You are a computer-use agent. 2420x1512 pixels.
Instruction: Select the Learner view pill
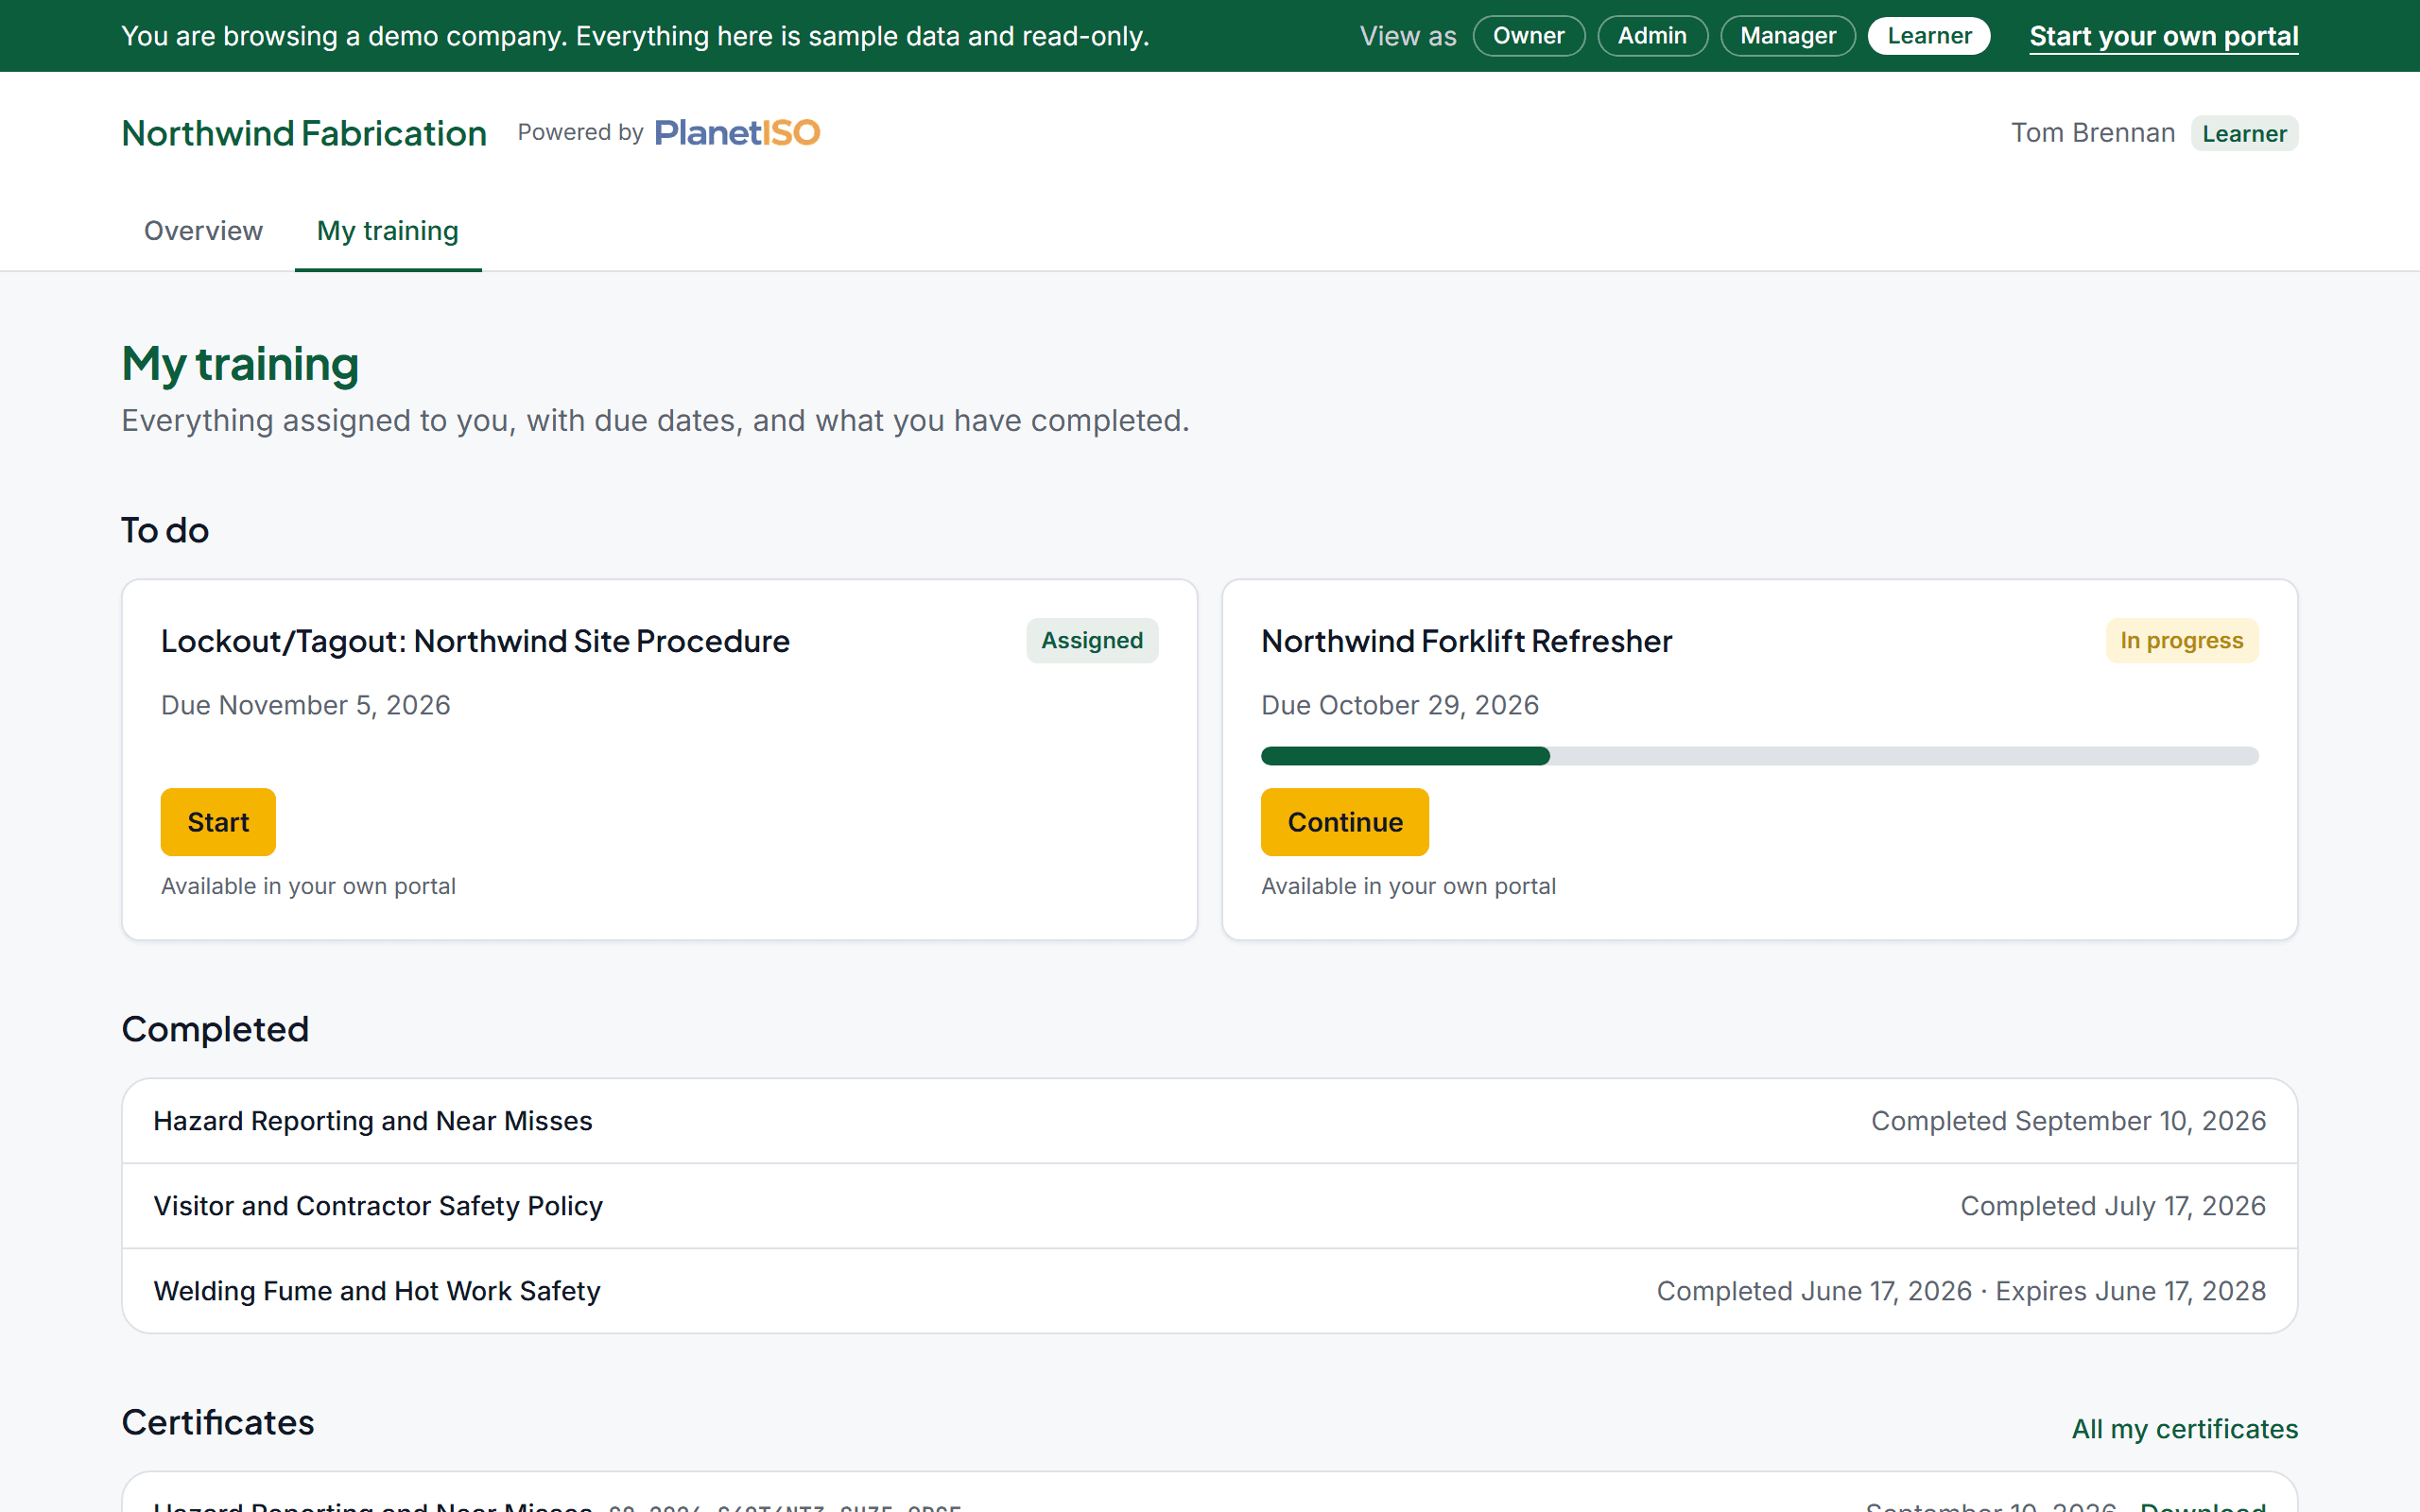tap(1929, 36)
